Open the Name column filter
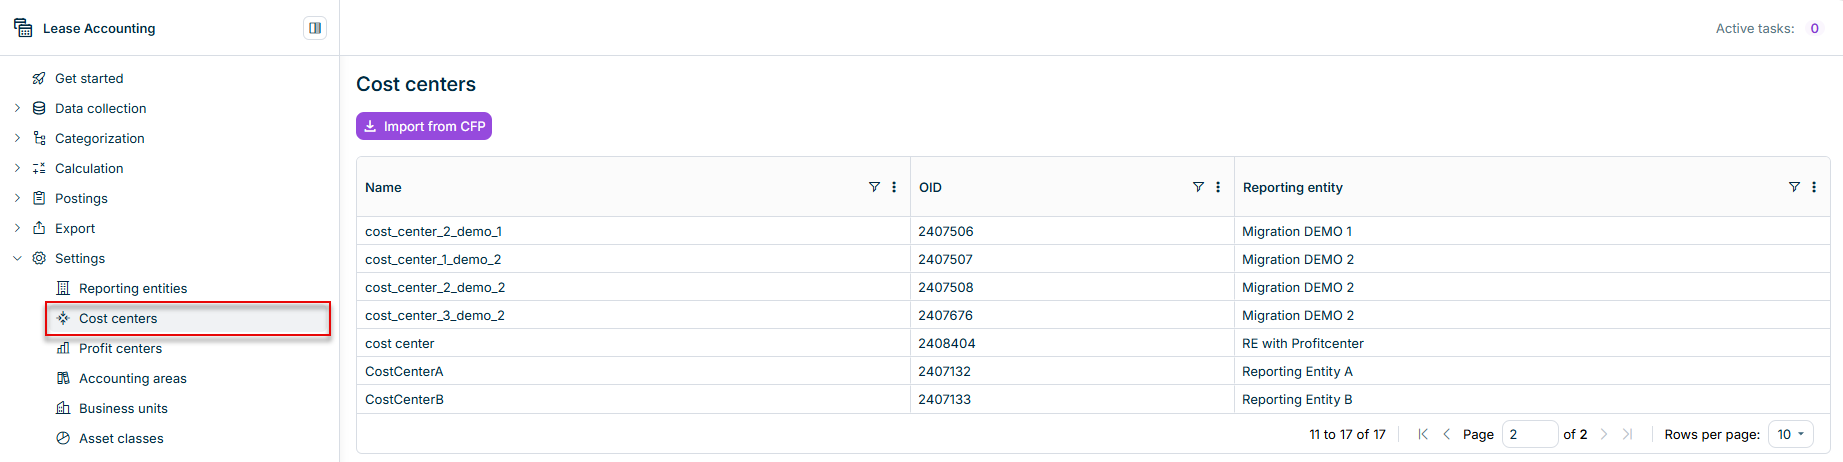The width and height of the screenshot is (1843, 462). pyautogui.click(x=874, y=187)
